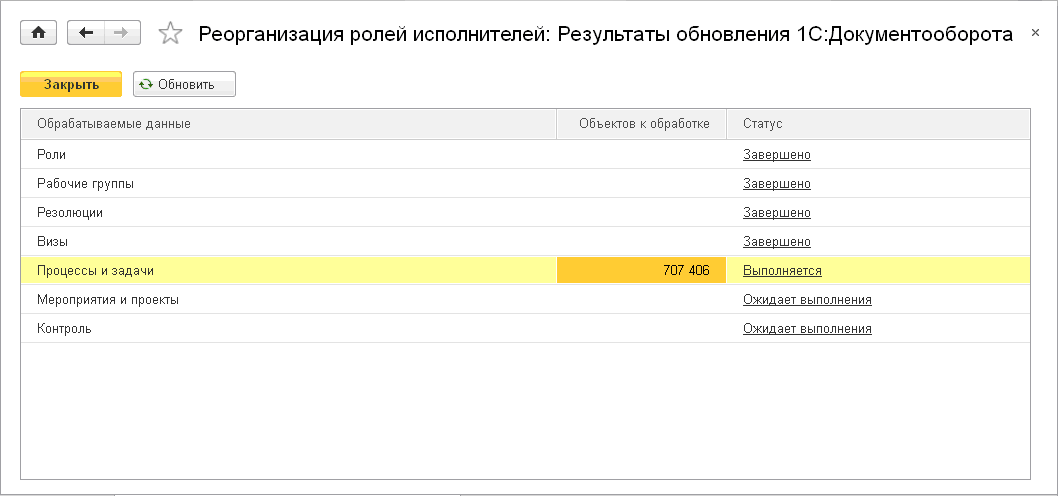
Task: Go back with the left arrow
Action: pos(86,33)
